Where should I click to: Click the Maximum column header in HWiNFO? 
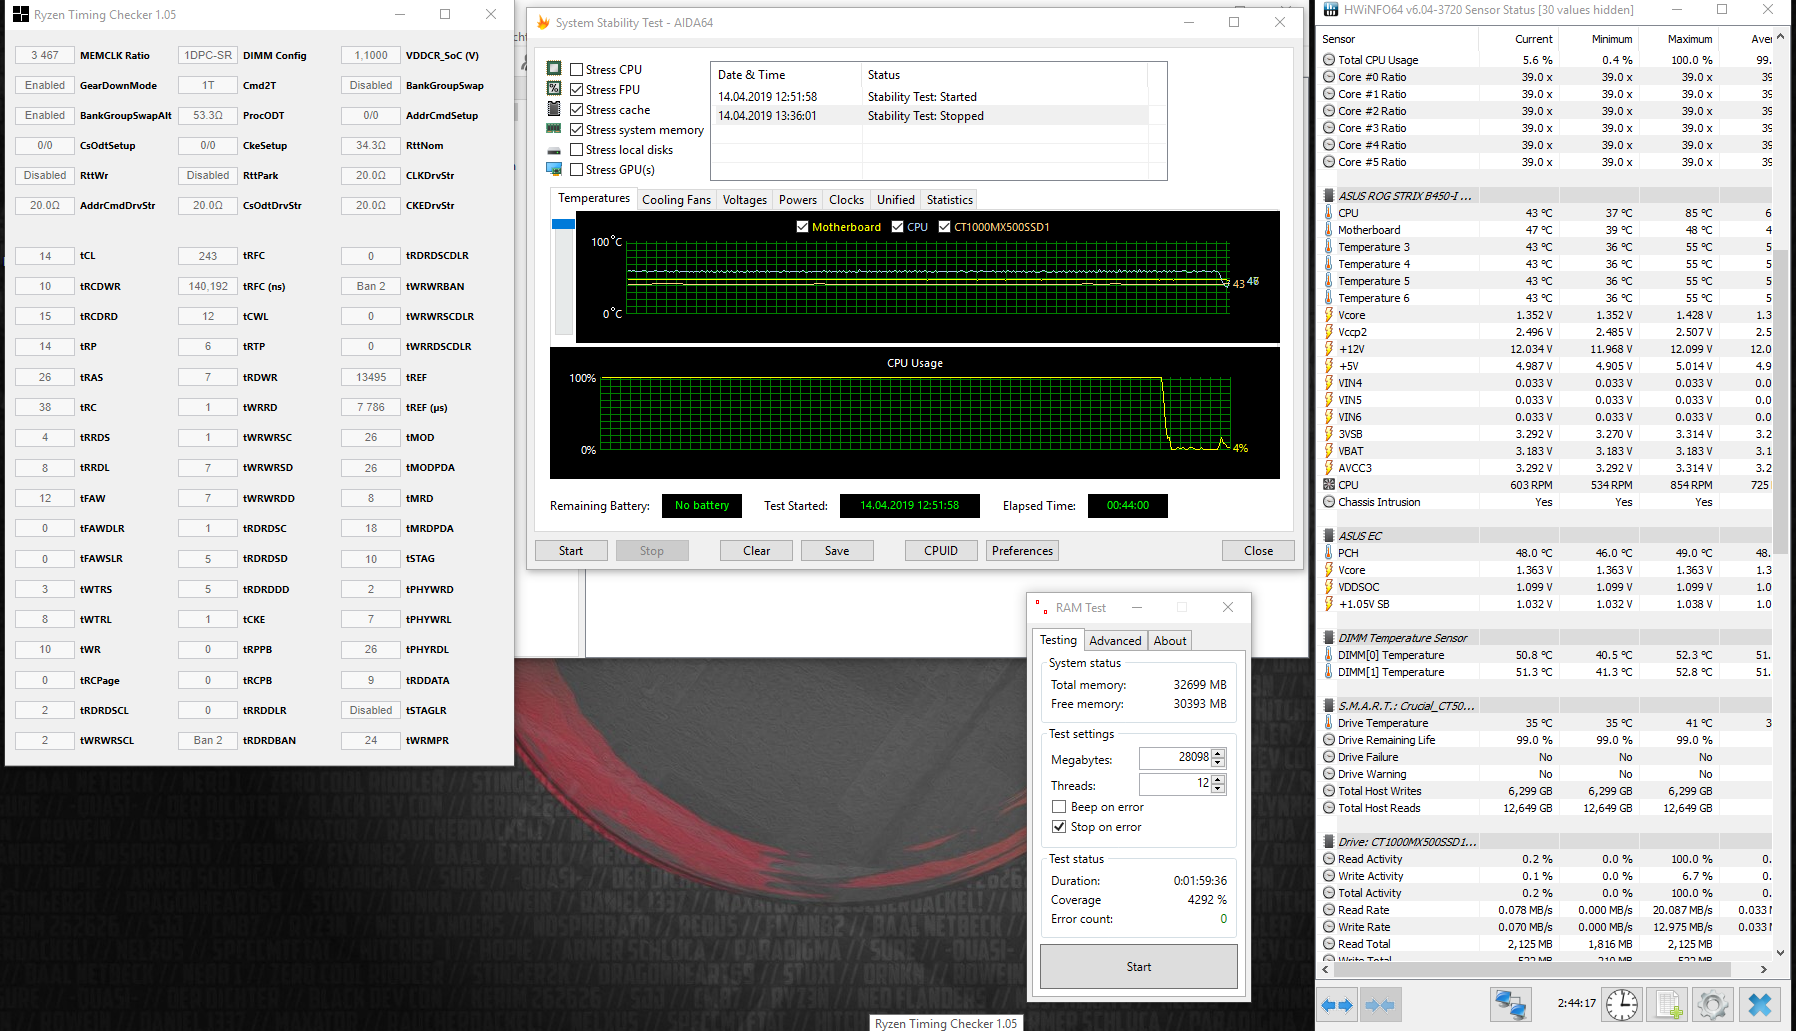(x=1679, y=39)
